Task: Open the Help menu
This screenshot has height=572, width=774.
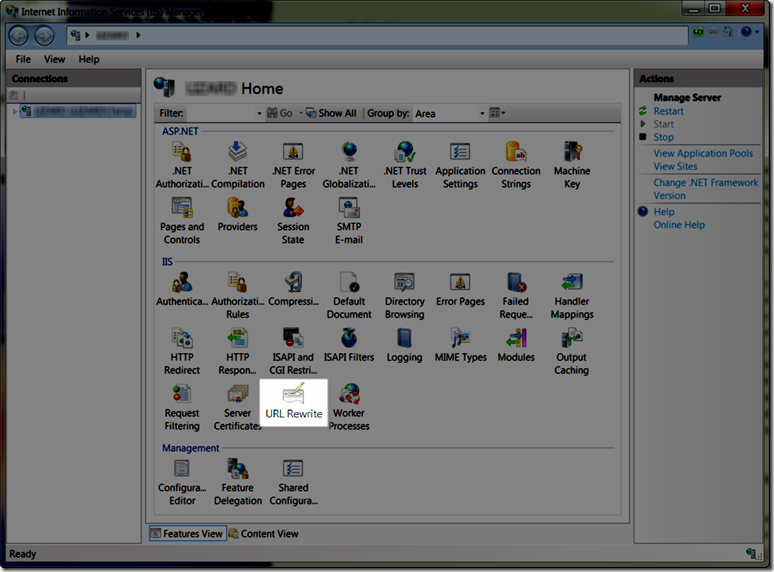Action: (89, 59)
